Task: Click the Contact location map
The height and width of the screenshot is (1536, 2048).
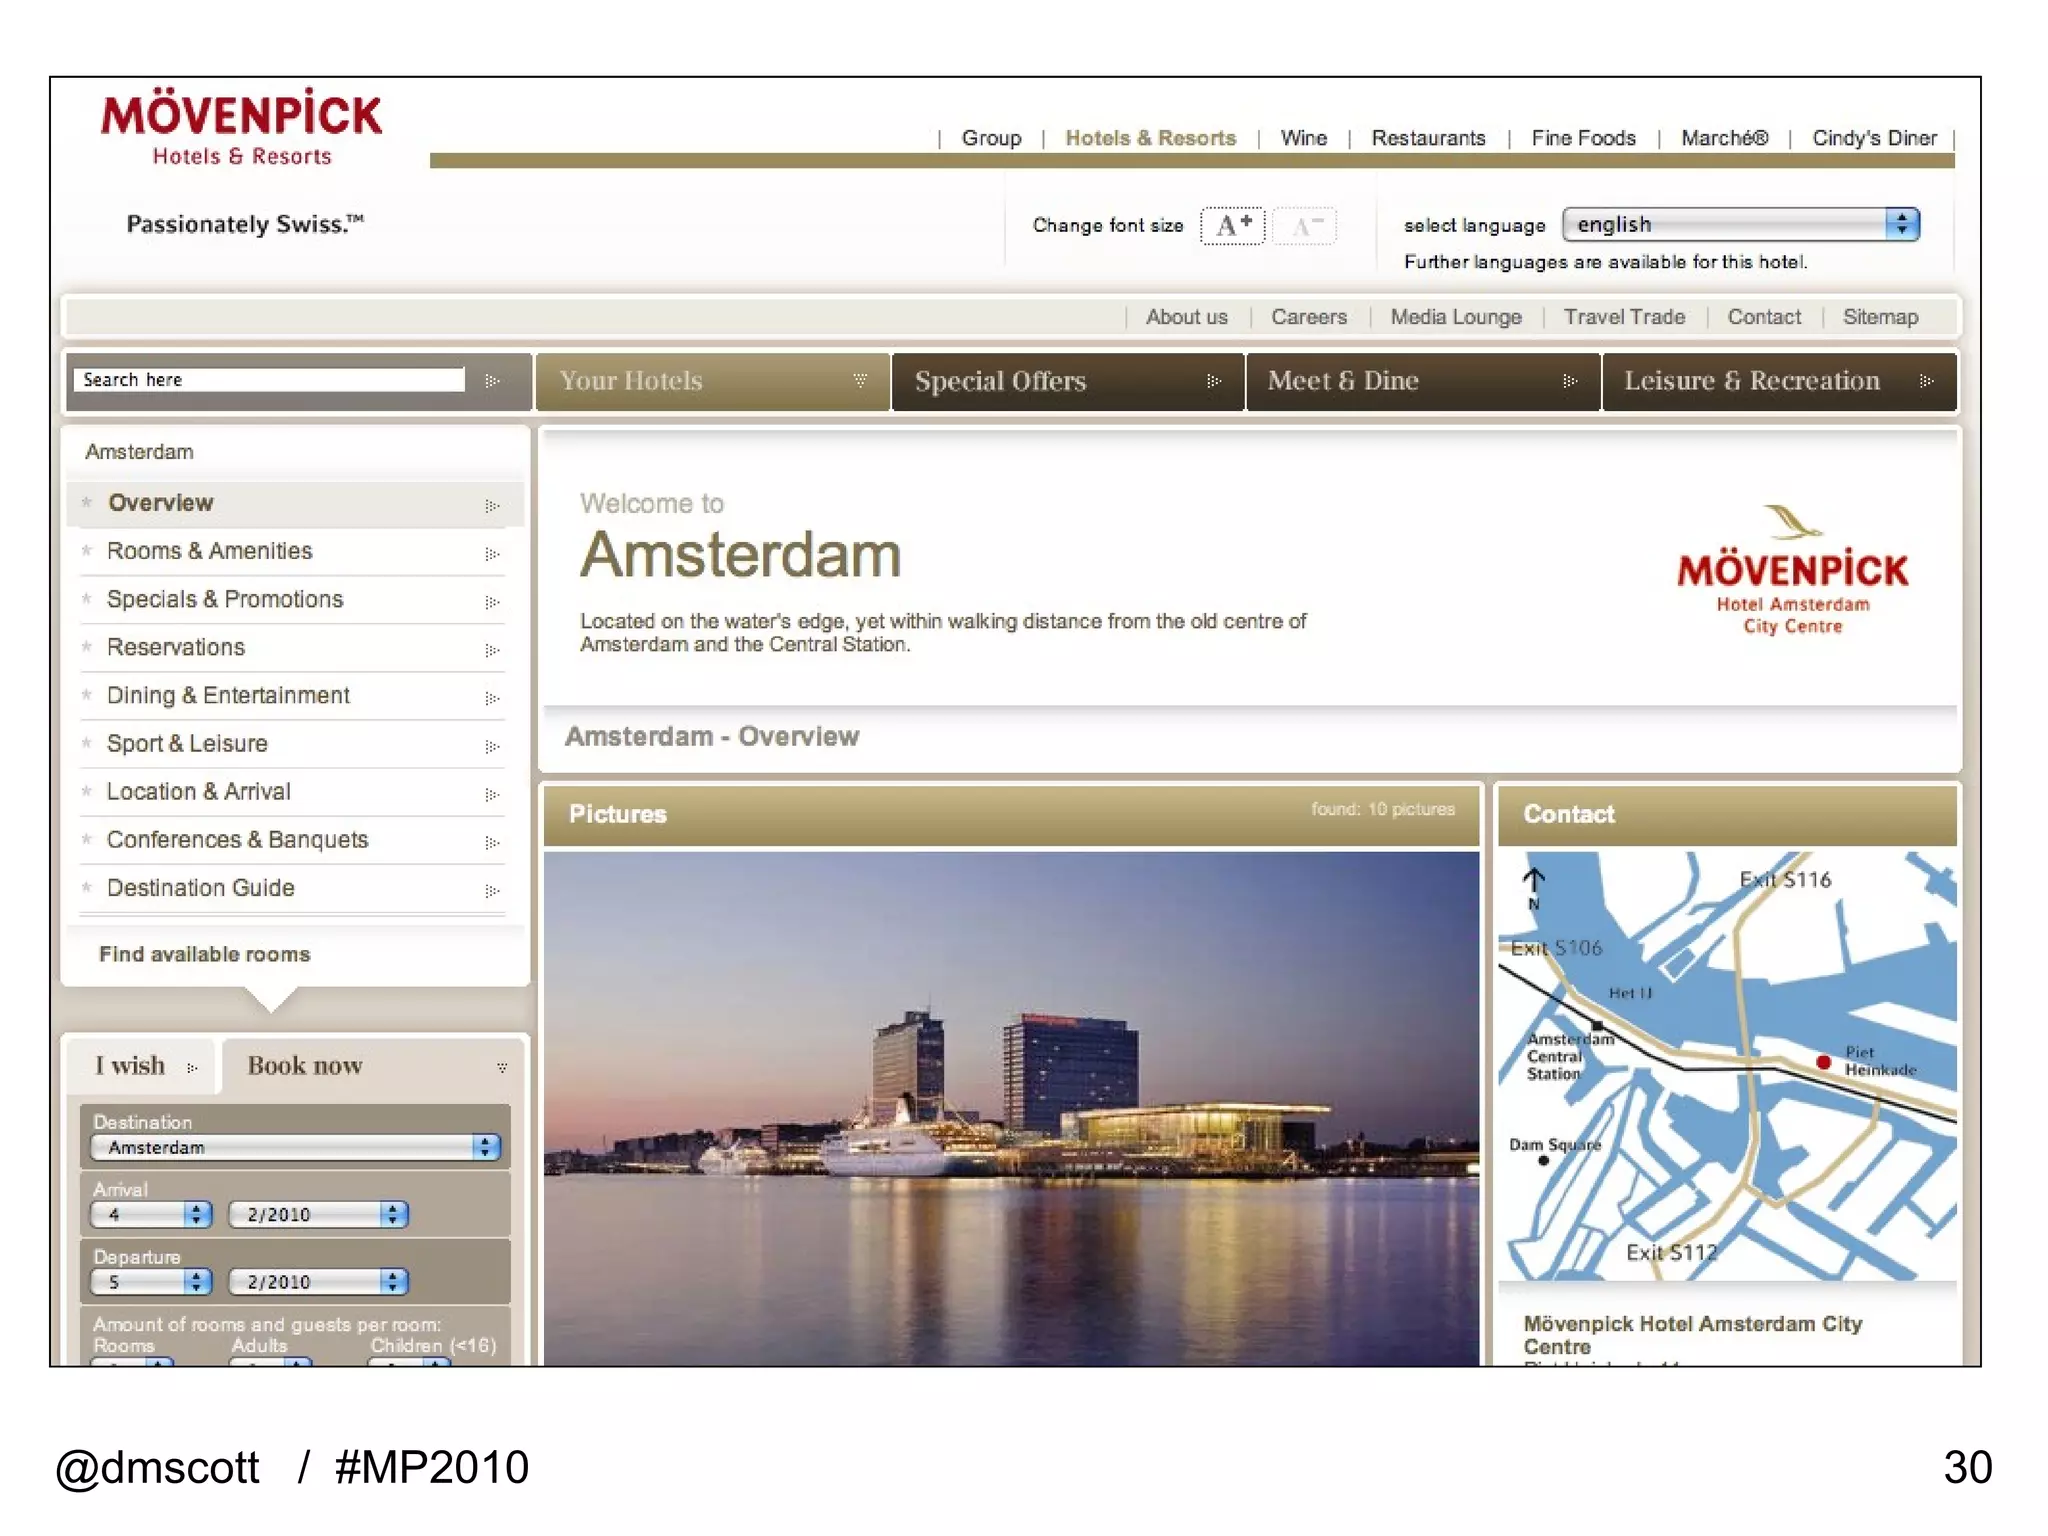Action: 1727,1066
